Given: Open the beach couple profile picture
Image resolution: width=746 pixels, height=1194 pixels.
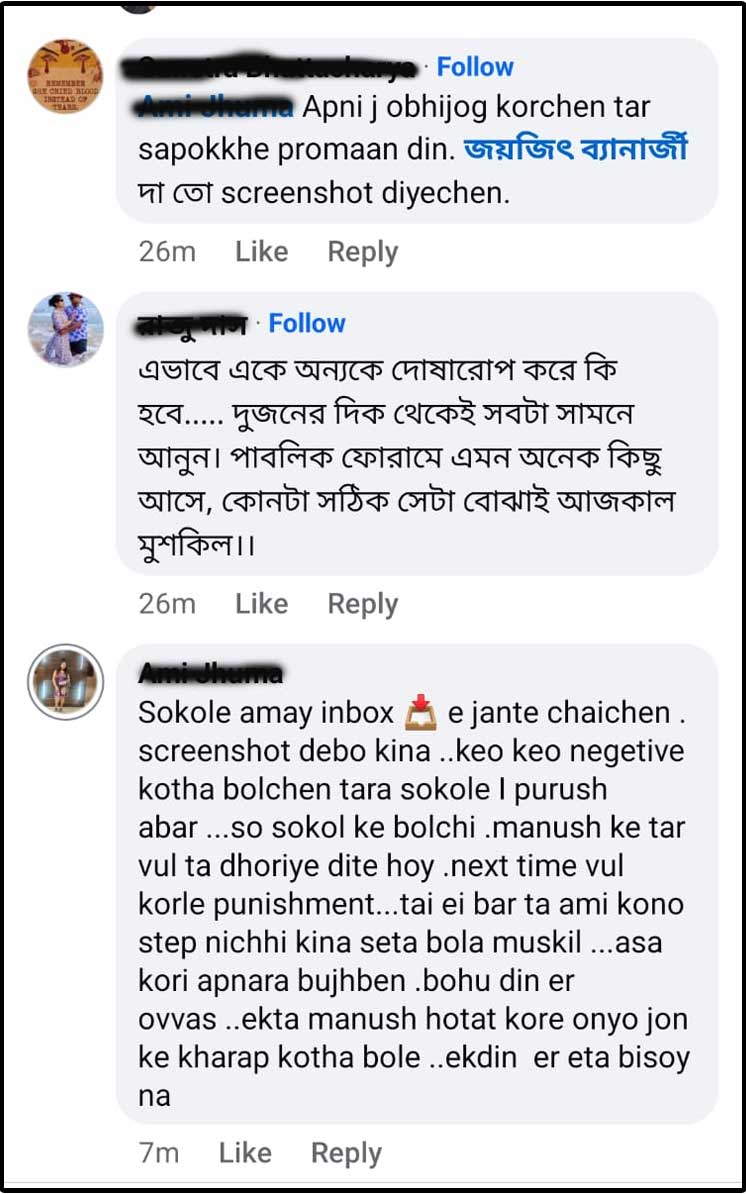Looking at the screenshot, I should (x=65, y=329).
